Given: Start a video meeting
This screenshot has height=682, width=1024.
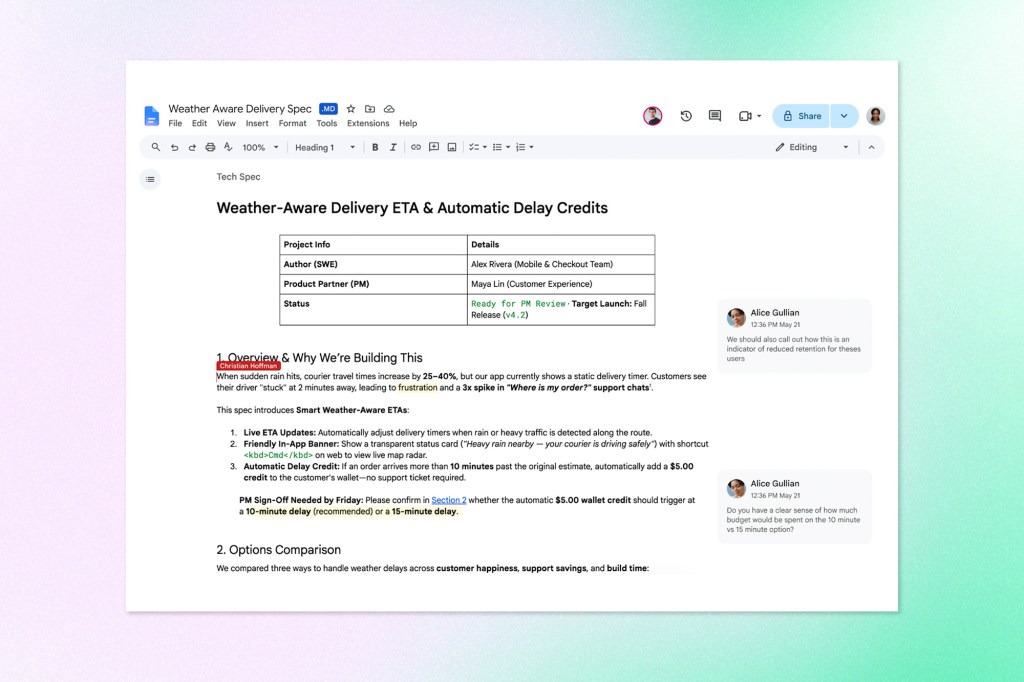Looking at the screenshot, I should 745,116.
